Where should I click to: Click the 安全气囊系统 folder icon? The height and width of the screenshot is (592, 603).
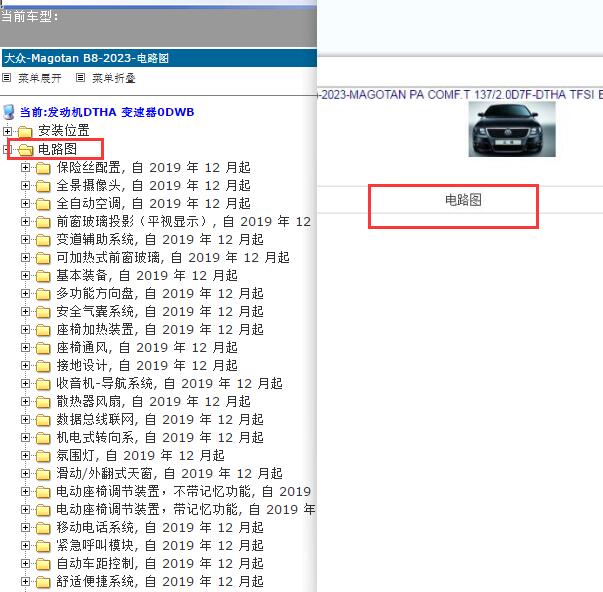(43, 312)
